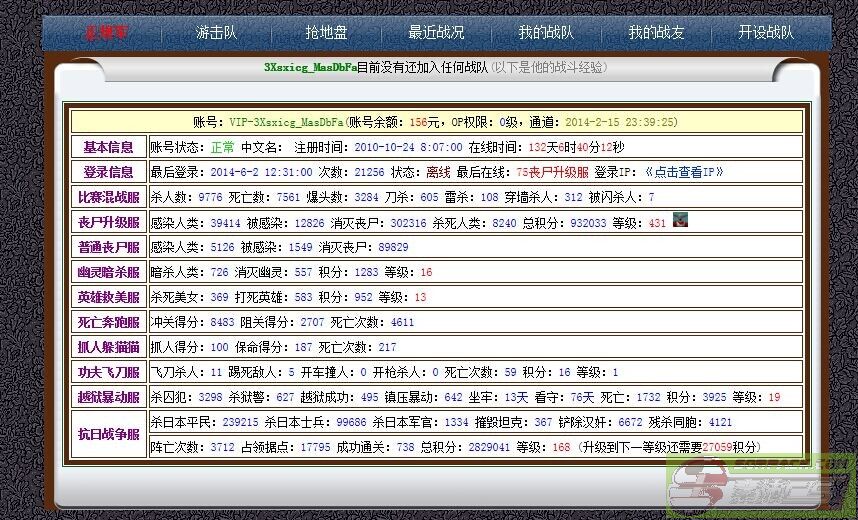This screenshot has width=858, height=520.
Task: Select the 我的战友 tab
Action: point(656,33)
